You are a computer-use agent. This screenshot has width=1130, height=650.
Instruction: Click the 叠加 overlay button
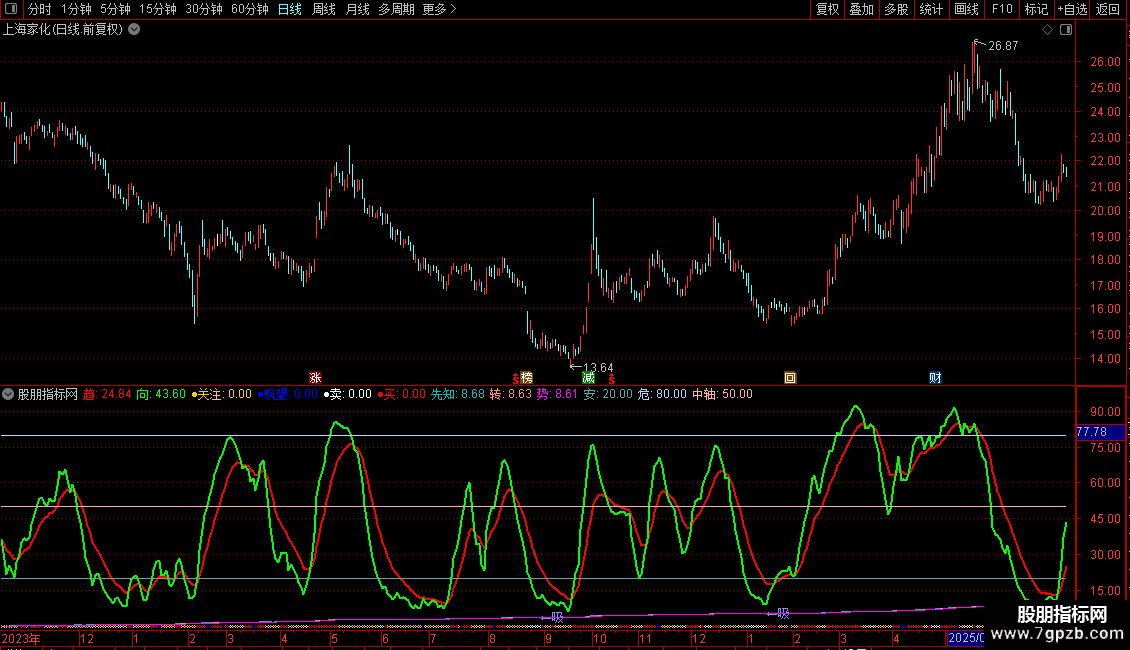(x=861, y=9)
